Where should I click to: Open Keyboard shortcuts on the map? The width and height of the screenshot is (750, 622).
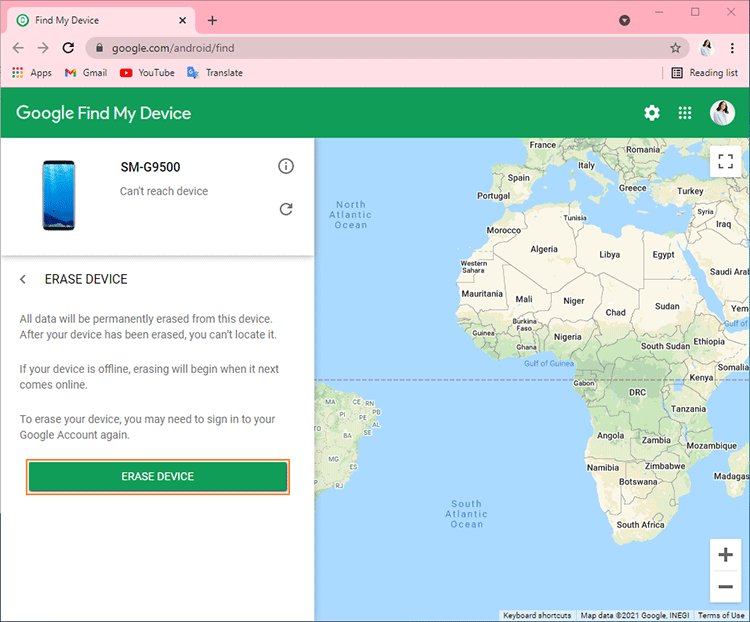(537, 615)
